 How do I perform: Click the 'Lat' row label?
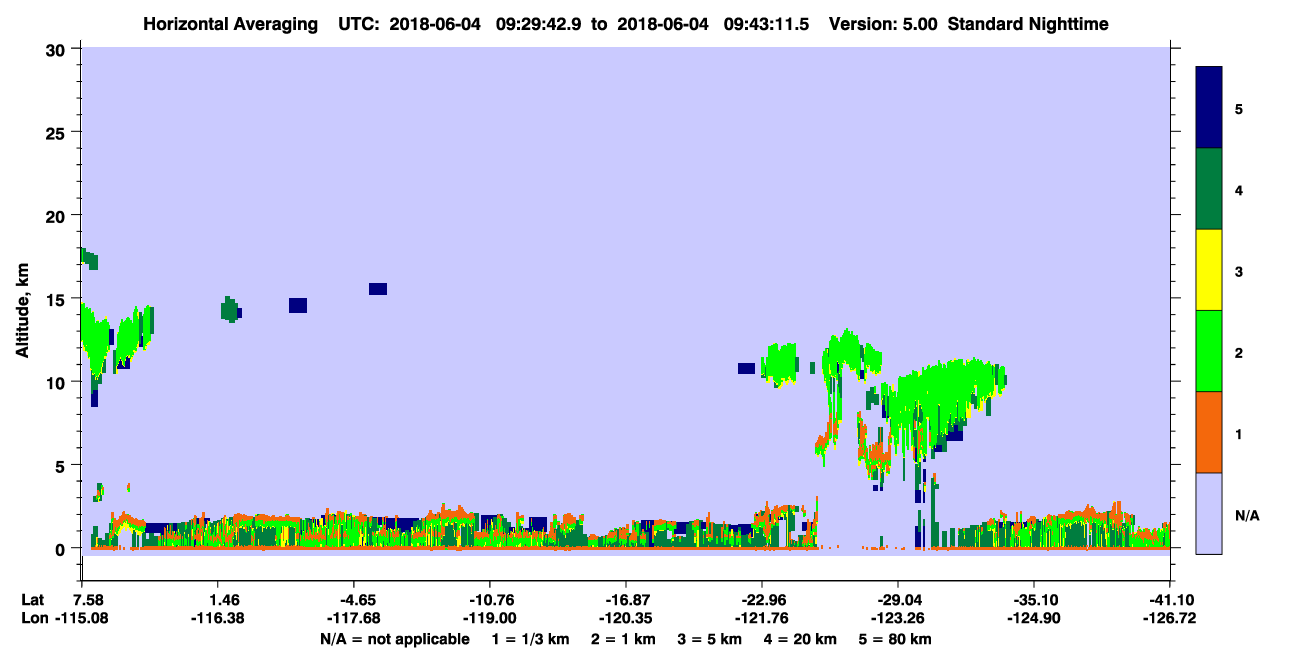tap(32, 600)
